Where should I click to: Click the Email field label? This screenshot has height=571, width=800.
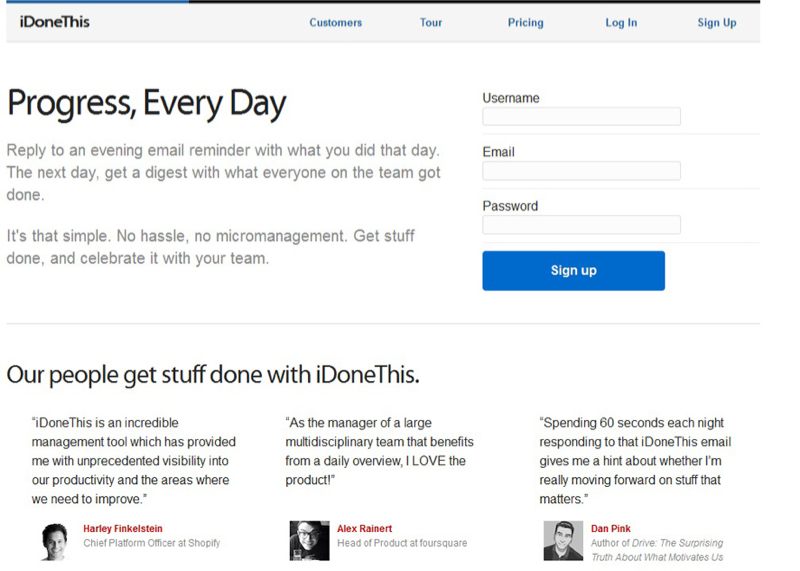(498, 152)
